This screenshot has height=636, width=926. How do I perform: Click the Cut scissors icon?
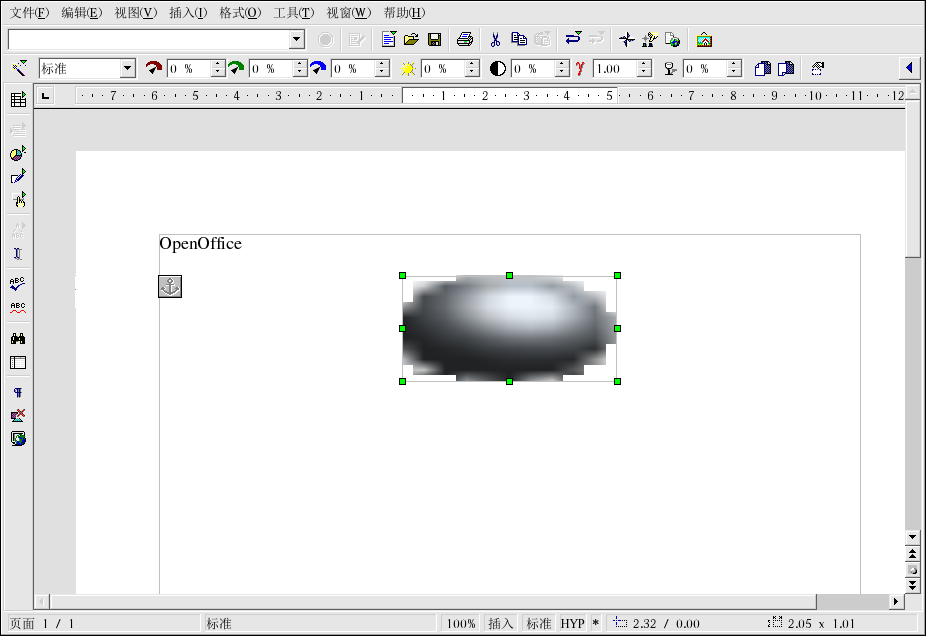[x=494, y=40]
